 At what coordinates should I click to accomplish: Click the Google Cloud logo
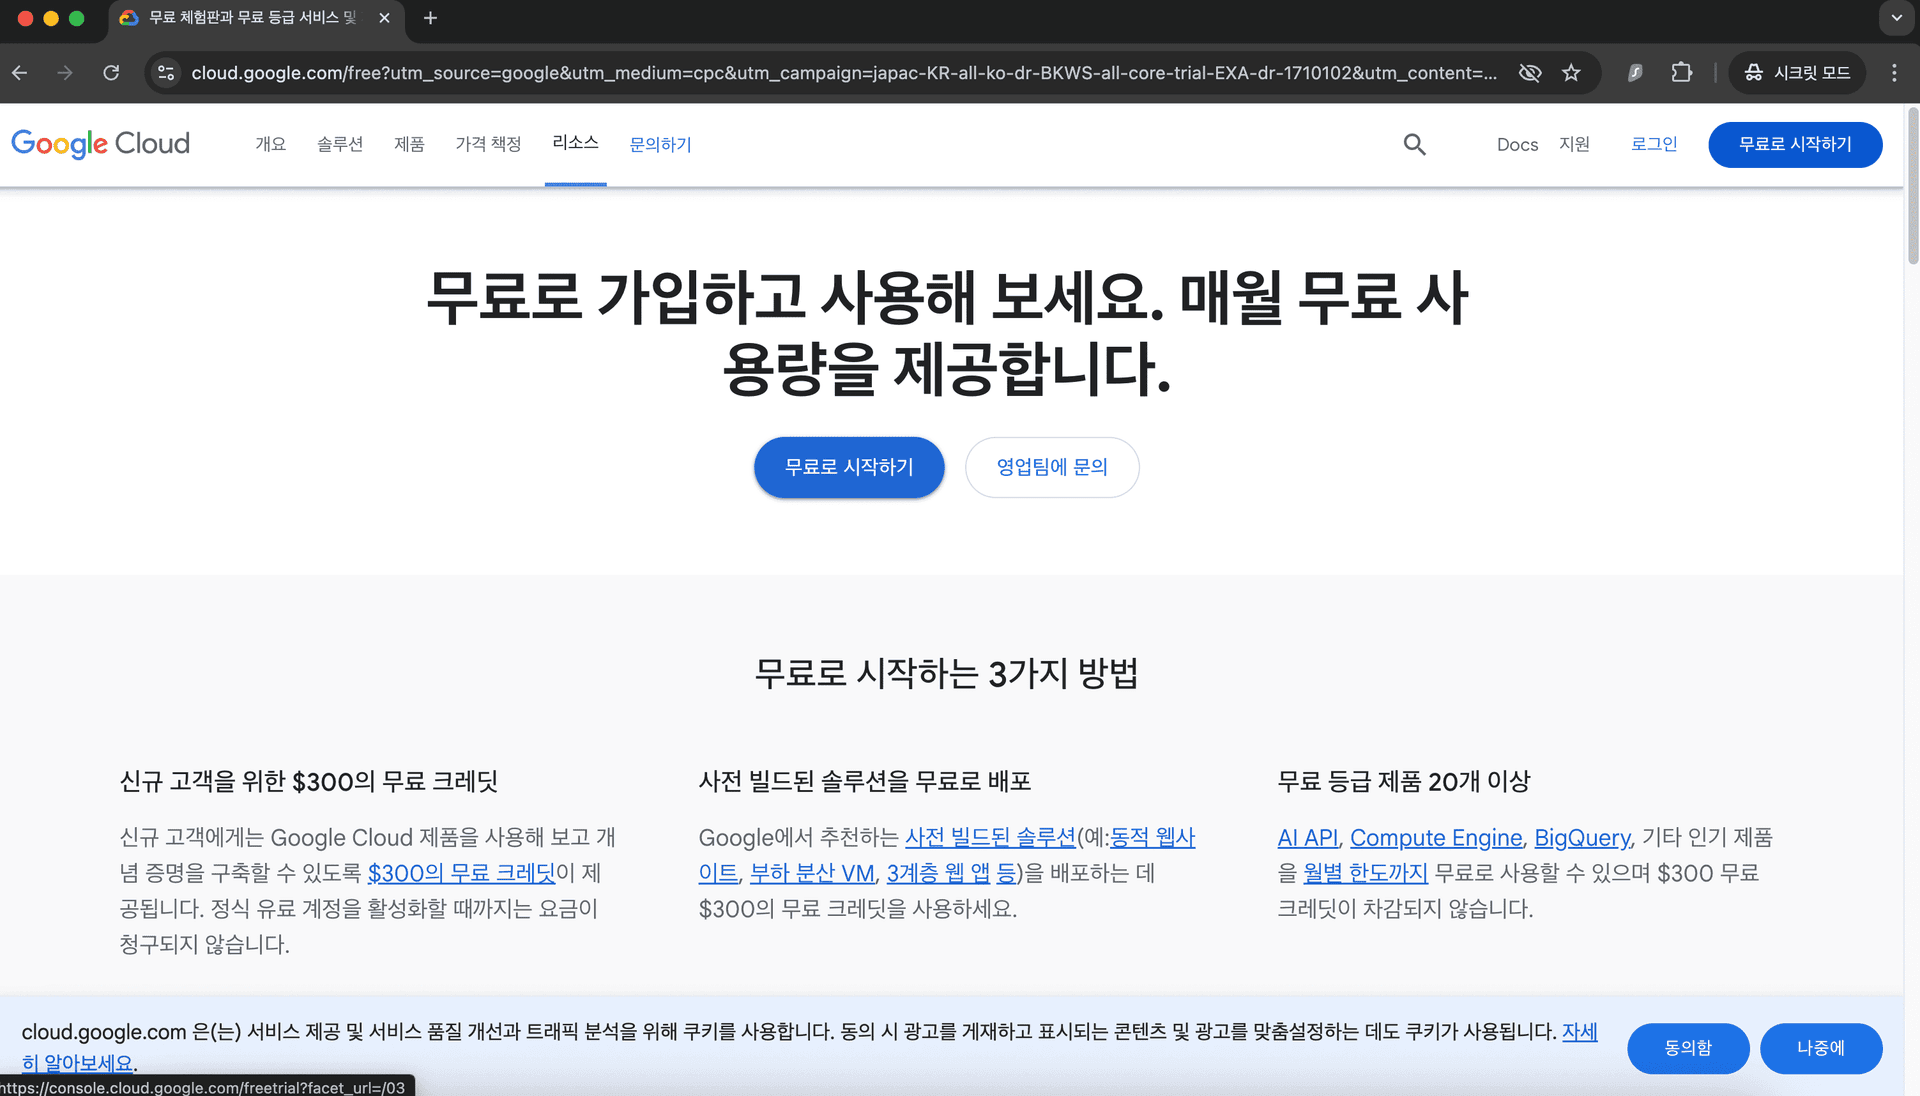click(x=100, y=144)
